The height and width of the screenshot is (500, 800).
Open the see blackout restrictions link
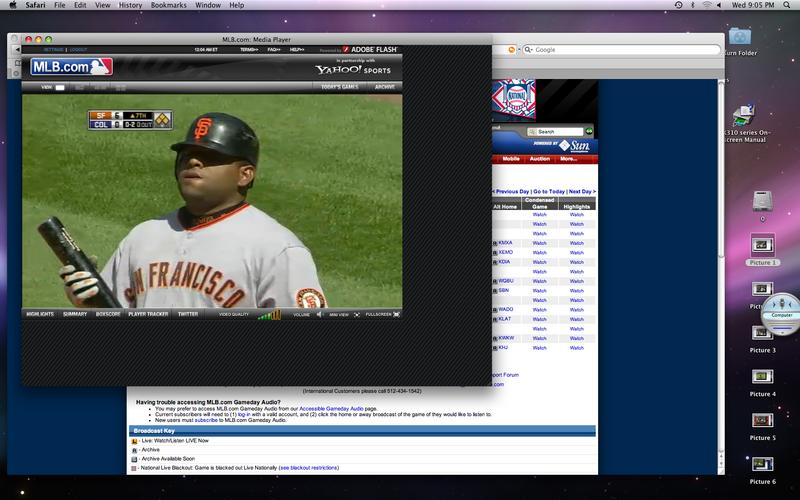coord(309,468)
